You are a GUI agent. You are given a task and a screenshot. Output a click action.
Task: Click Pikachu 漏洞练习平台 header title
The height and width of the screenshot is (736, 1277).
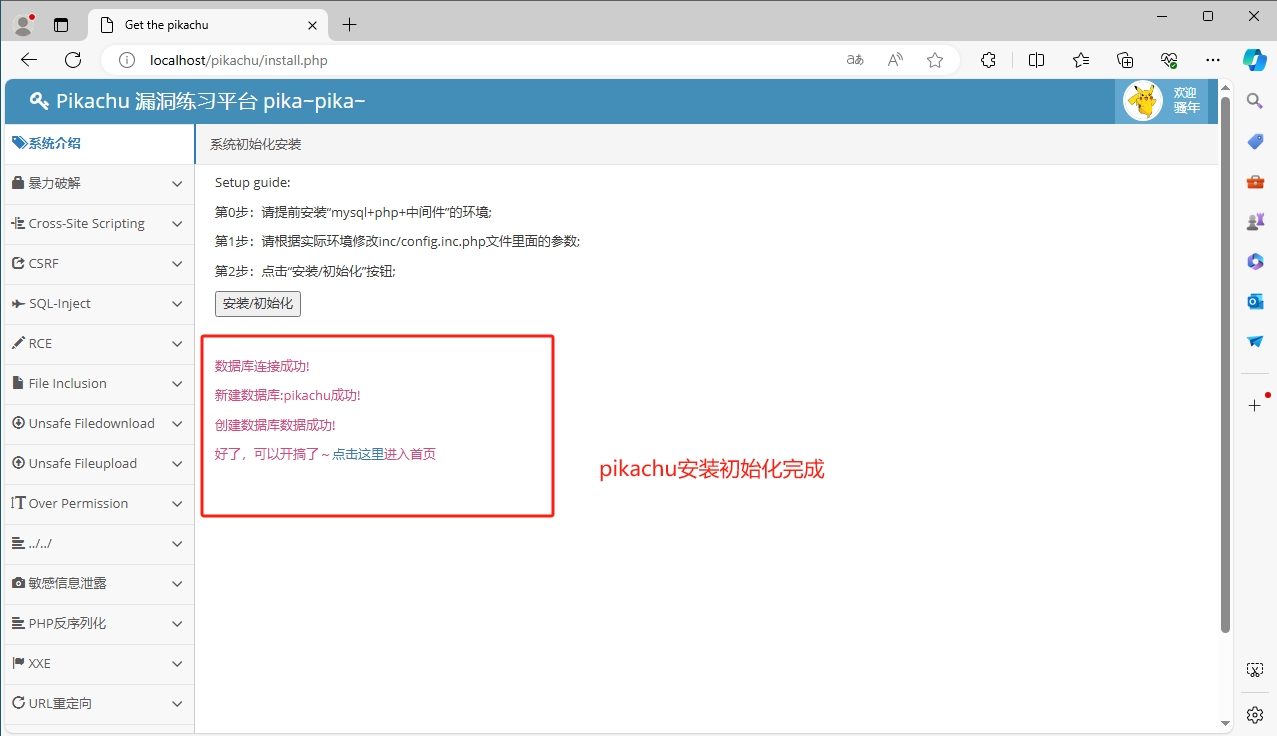pyautogui.click(x=198, y=101)
